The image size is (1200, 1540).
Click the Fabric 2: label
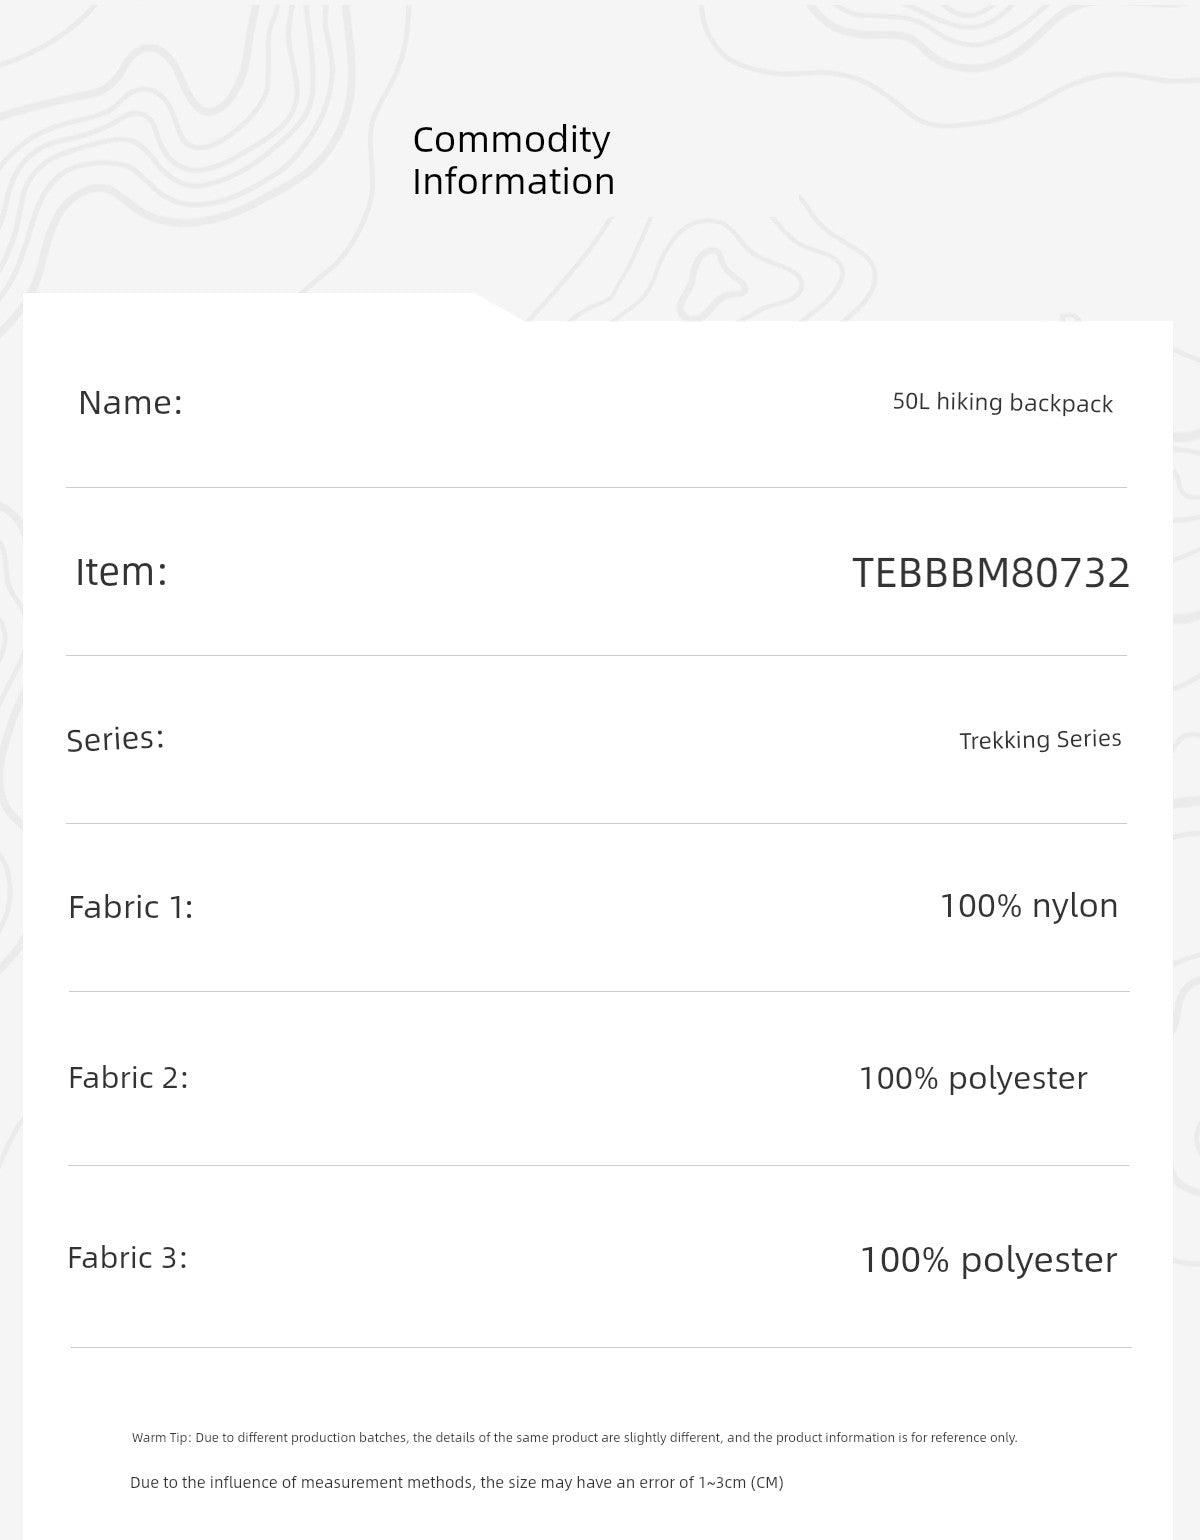[x=128, y=1078]
